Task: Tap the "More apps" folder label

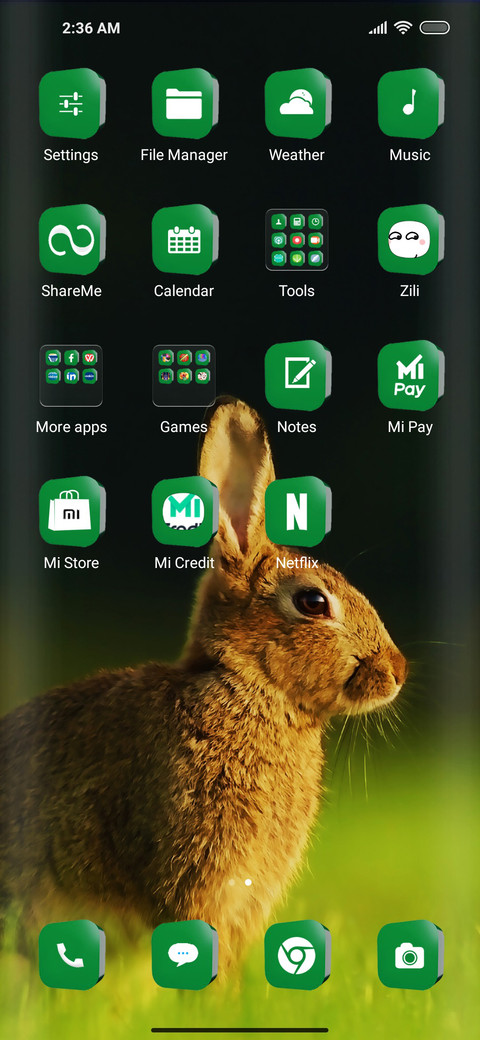Action: coord(71,427)
